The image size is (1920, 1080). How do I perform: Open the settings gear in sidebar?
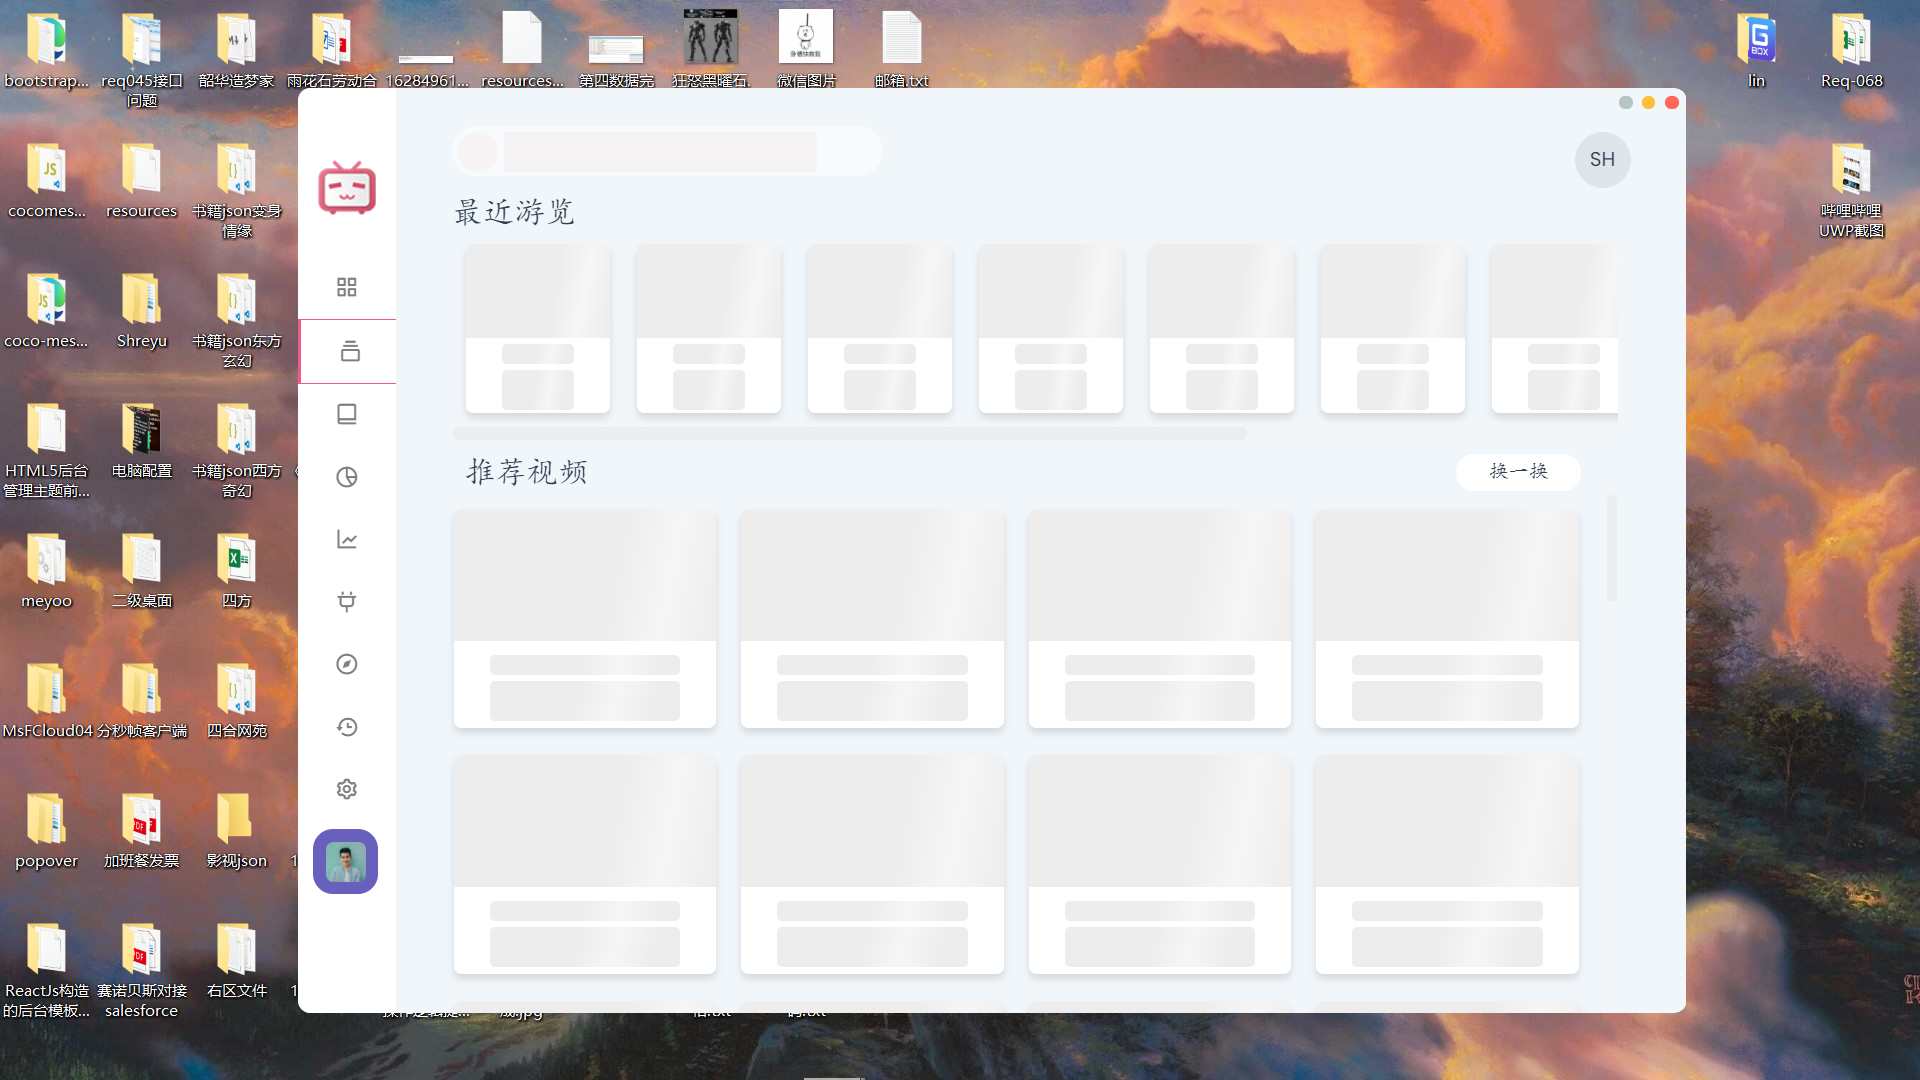[347, 789]
